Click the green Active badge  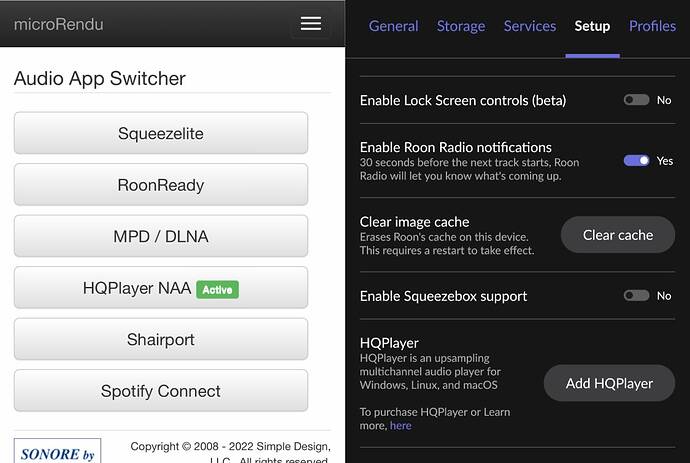[x=217, y=290]
